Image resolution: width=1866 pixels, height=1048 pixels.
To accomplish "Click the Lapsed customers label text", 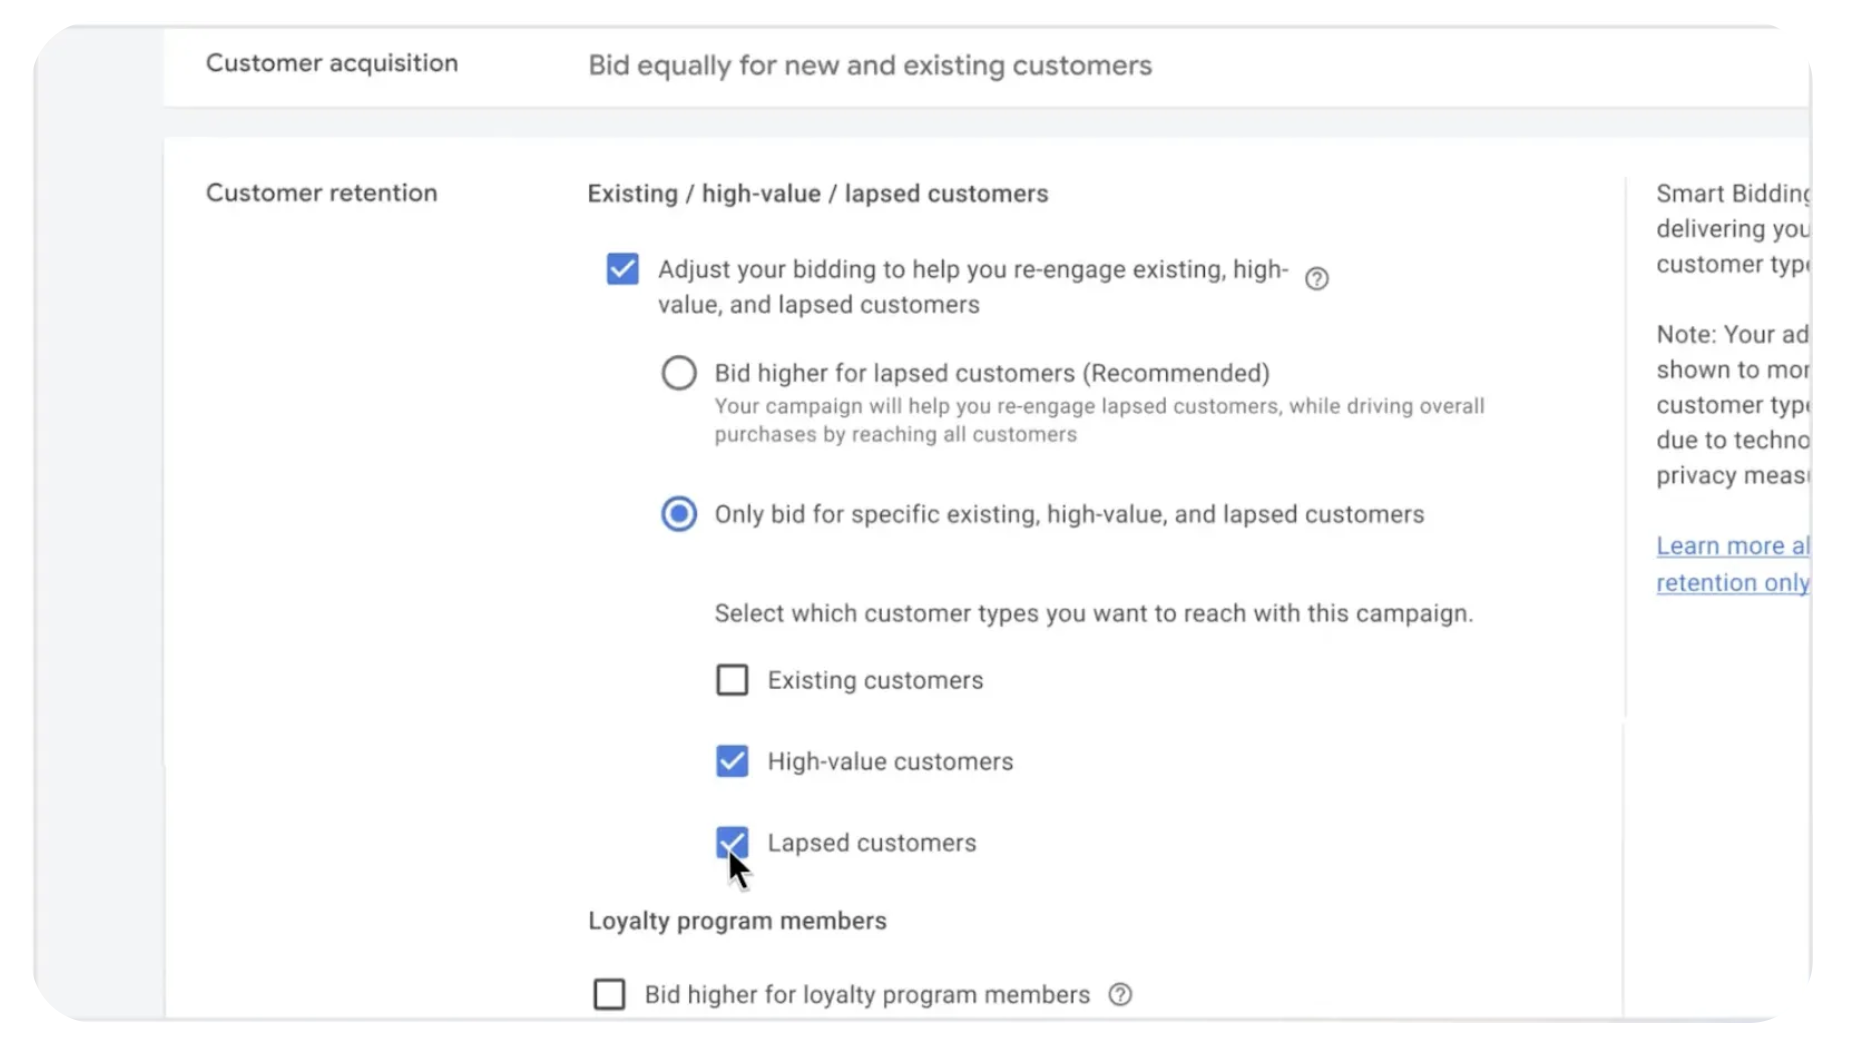I will point(872,843).
